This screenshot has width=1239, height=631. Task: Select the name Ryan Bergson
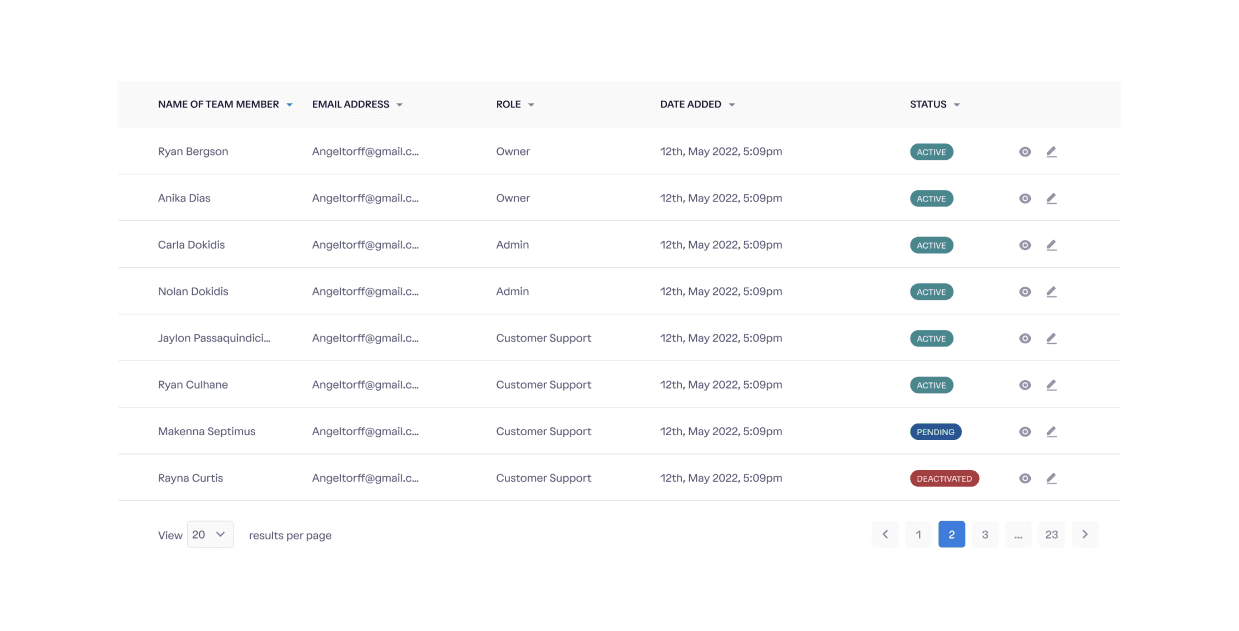point(193,152)
